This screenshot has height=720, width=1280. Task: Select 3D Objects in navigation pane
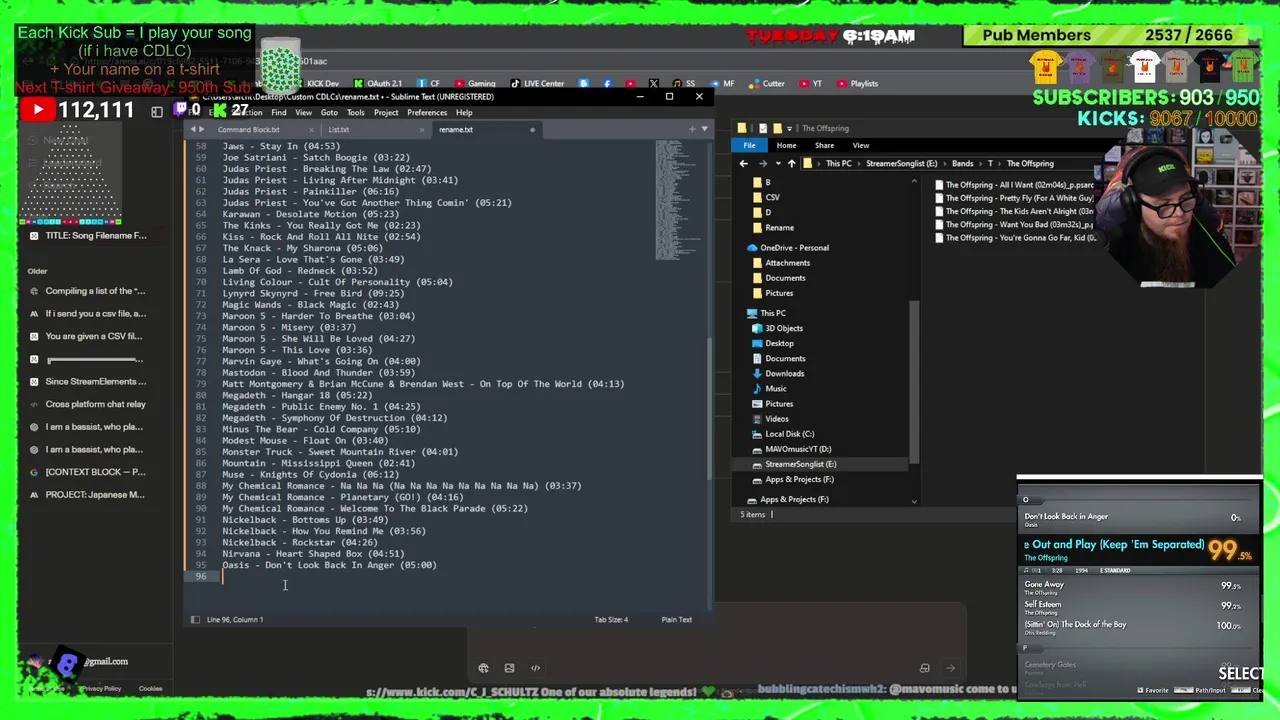[783, 328]
